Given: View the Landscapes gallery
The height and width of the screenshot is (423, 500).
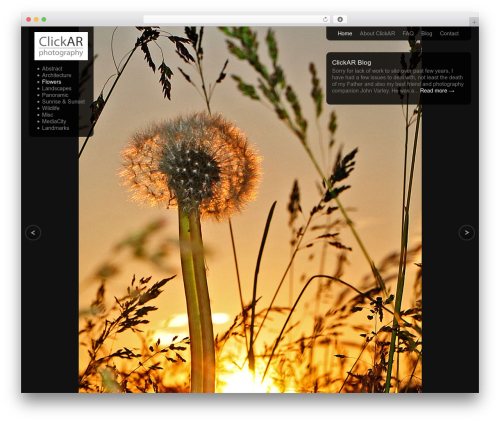Looking at the screenshot, I should point(56,88).
